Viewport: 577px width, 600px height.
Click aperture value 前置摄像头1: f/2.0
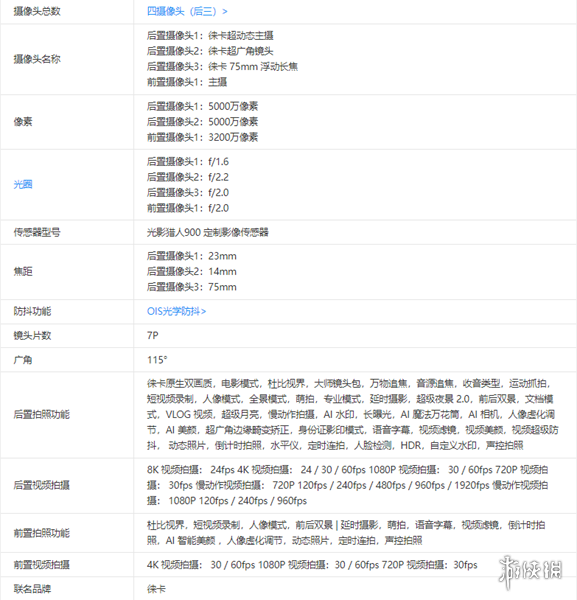pos(188,208)
